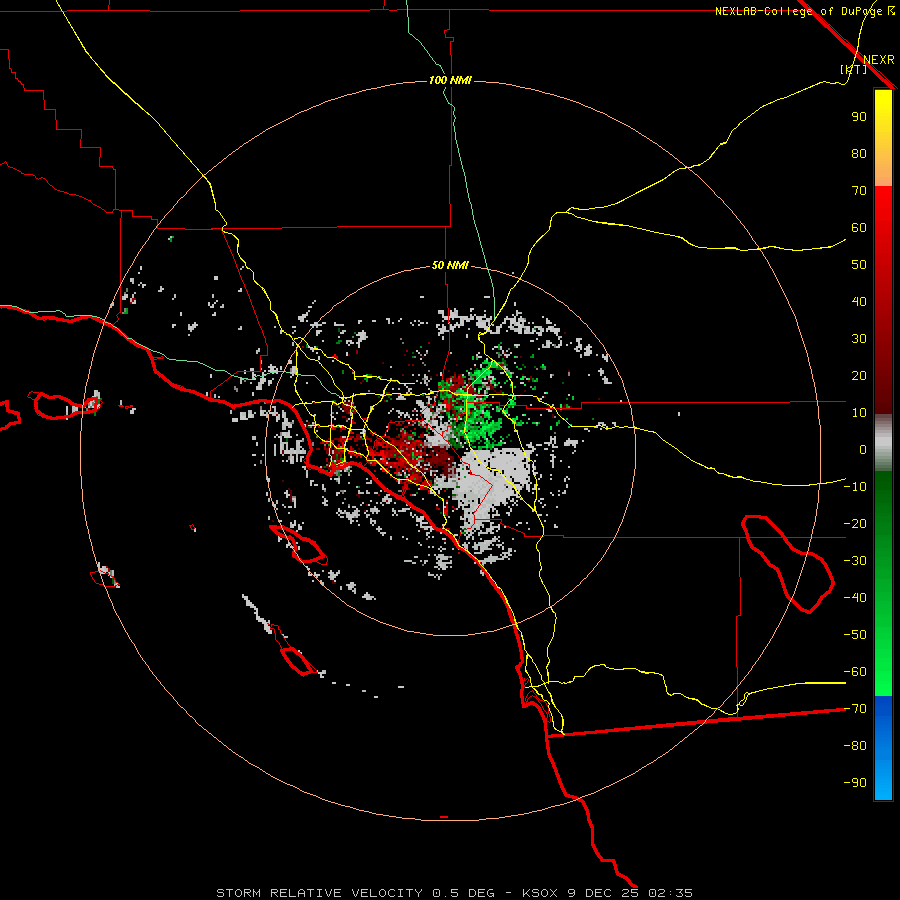Viewport: 900px width, 900px height.
Task: Click the gray zero-velocity segment of the color bar
Action: pos(883,443)
